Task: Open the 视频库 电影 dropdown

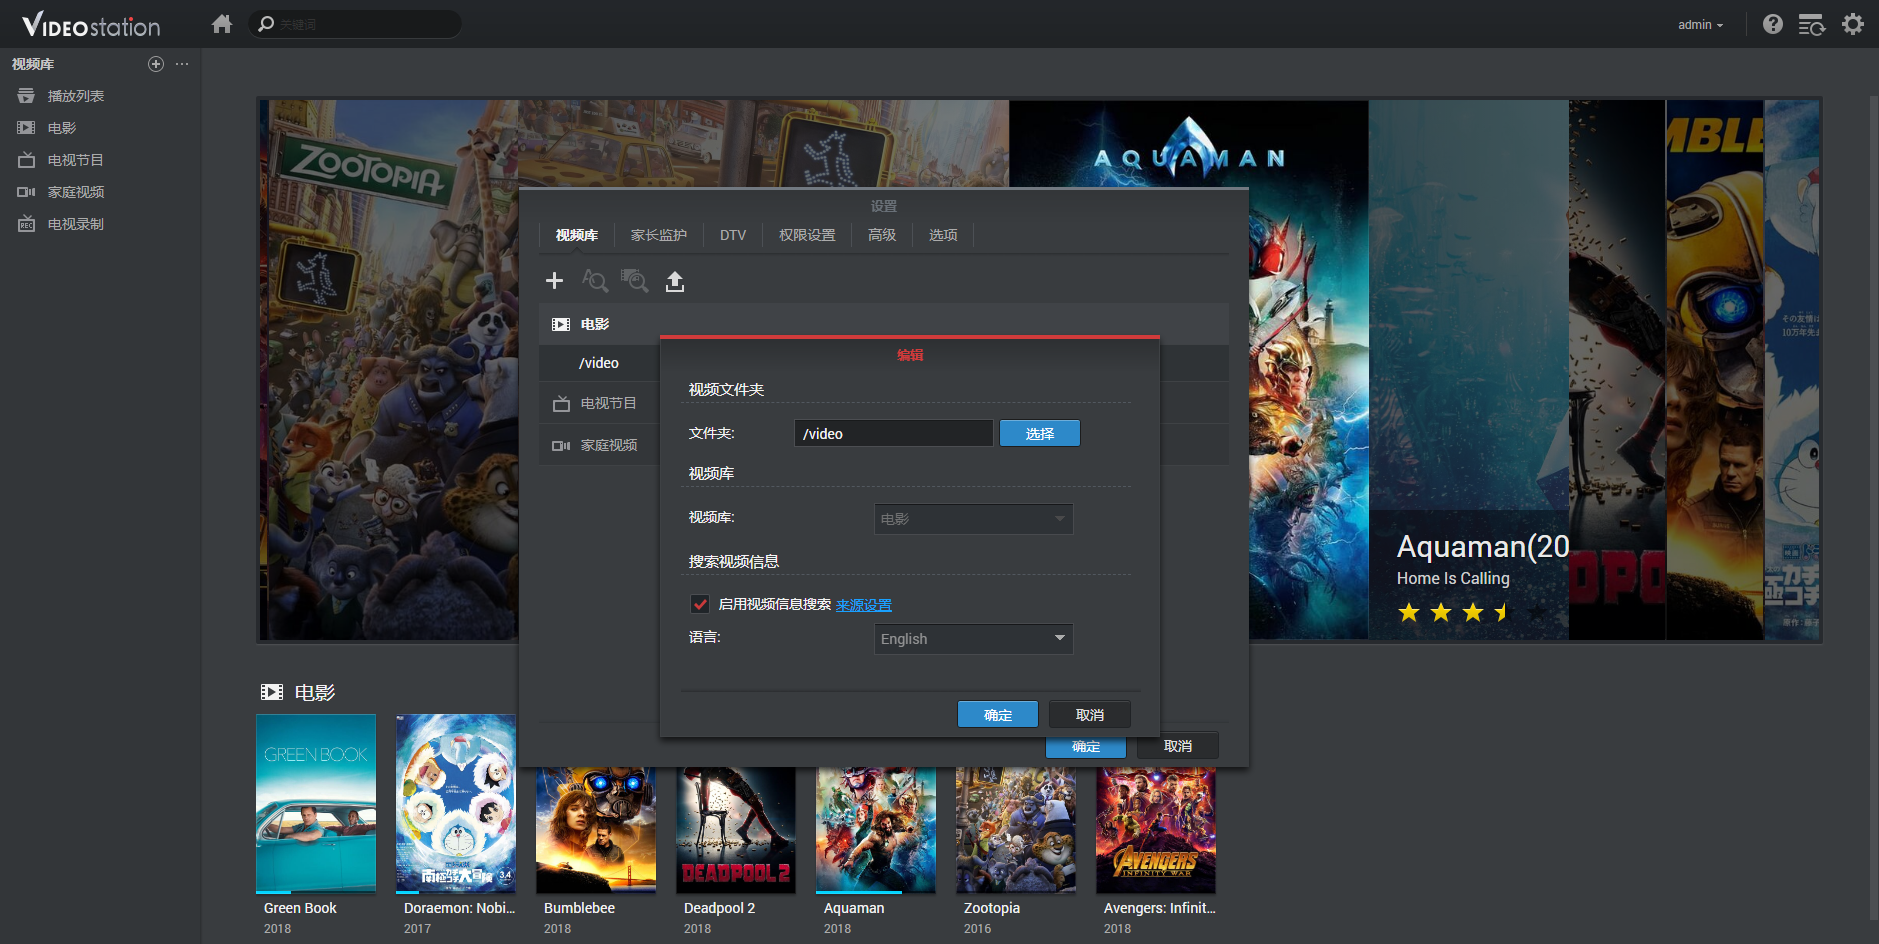Action: point(973,519)
